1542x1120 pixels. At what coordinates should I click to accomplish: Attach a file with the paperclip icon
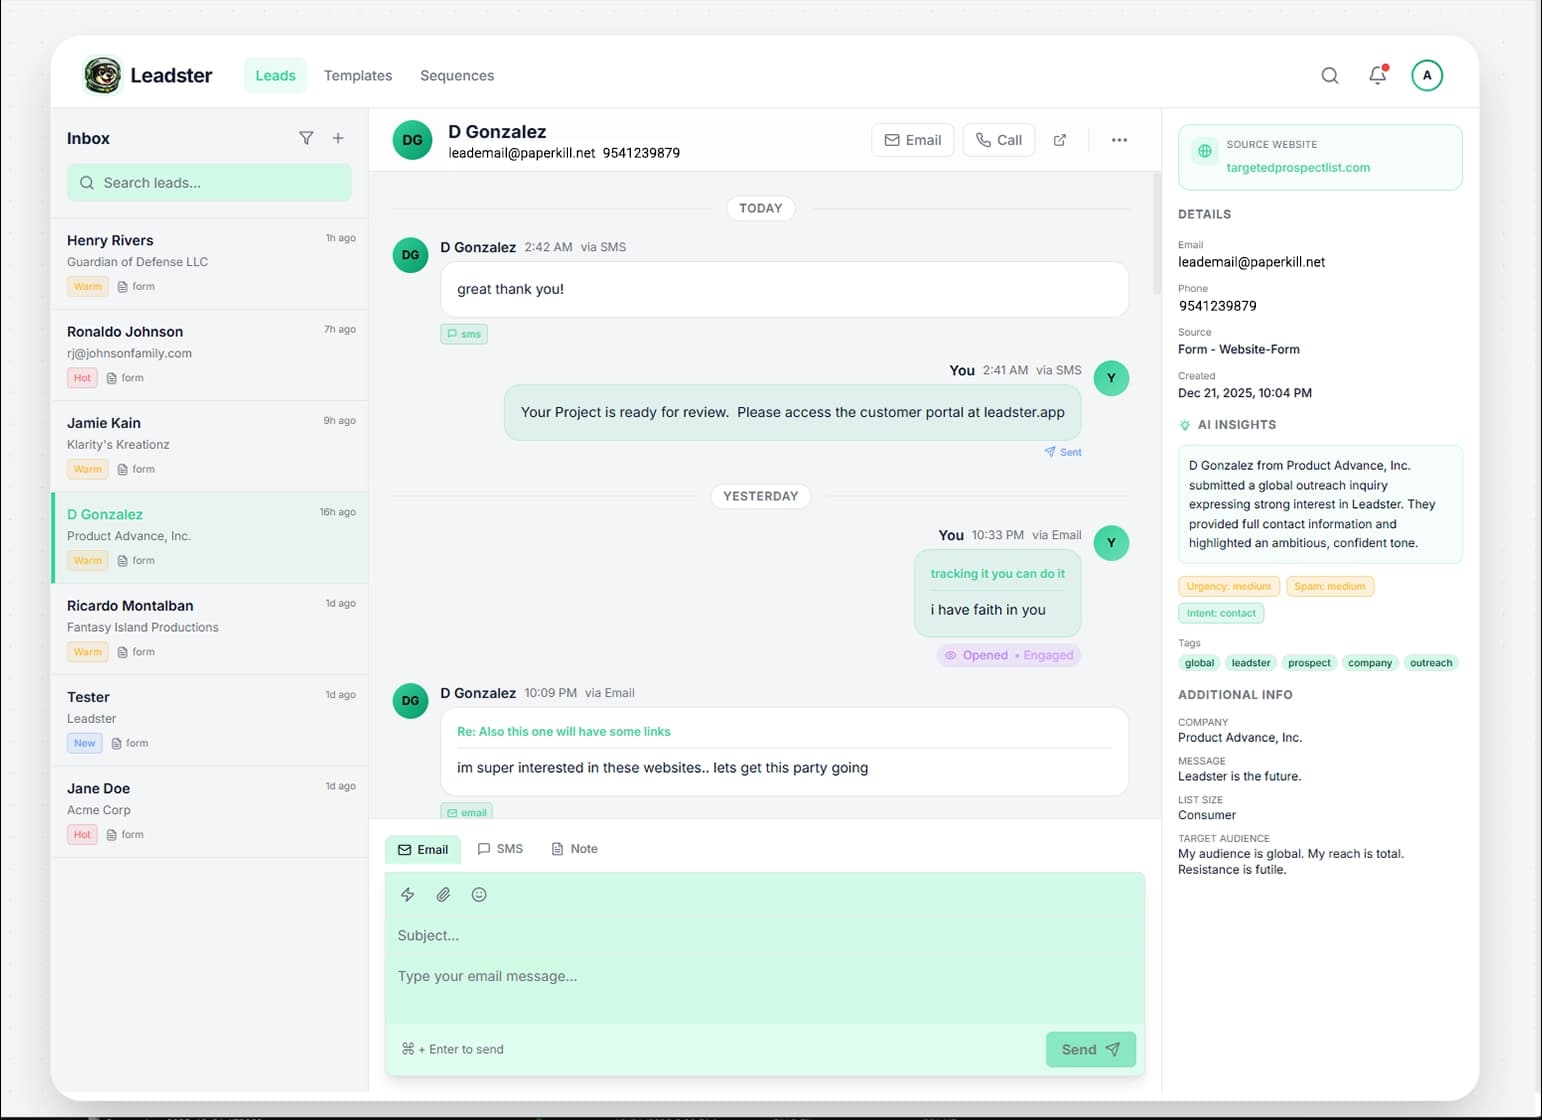pos(443,894)
